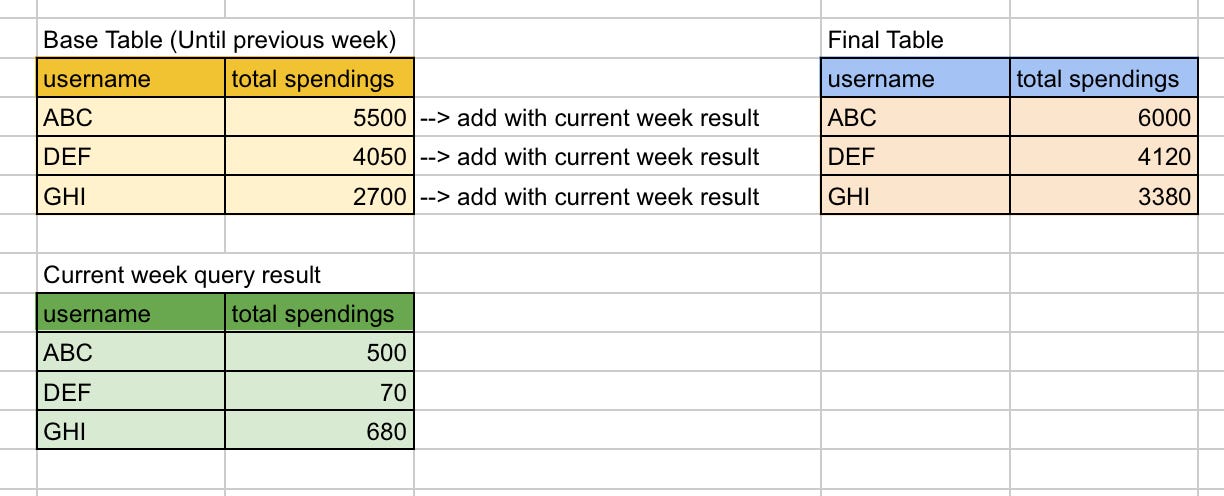Select the cell with value 4050
1224x496 pixels.
tap(319, 157)
